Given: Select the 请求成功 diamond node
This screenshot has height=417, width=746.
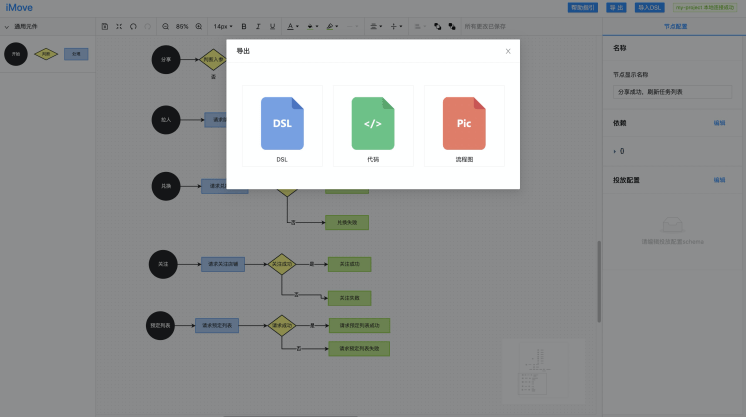Looking at the screenshot, I should click(x=282, y=326).
